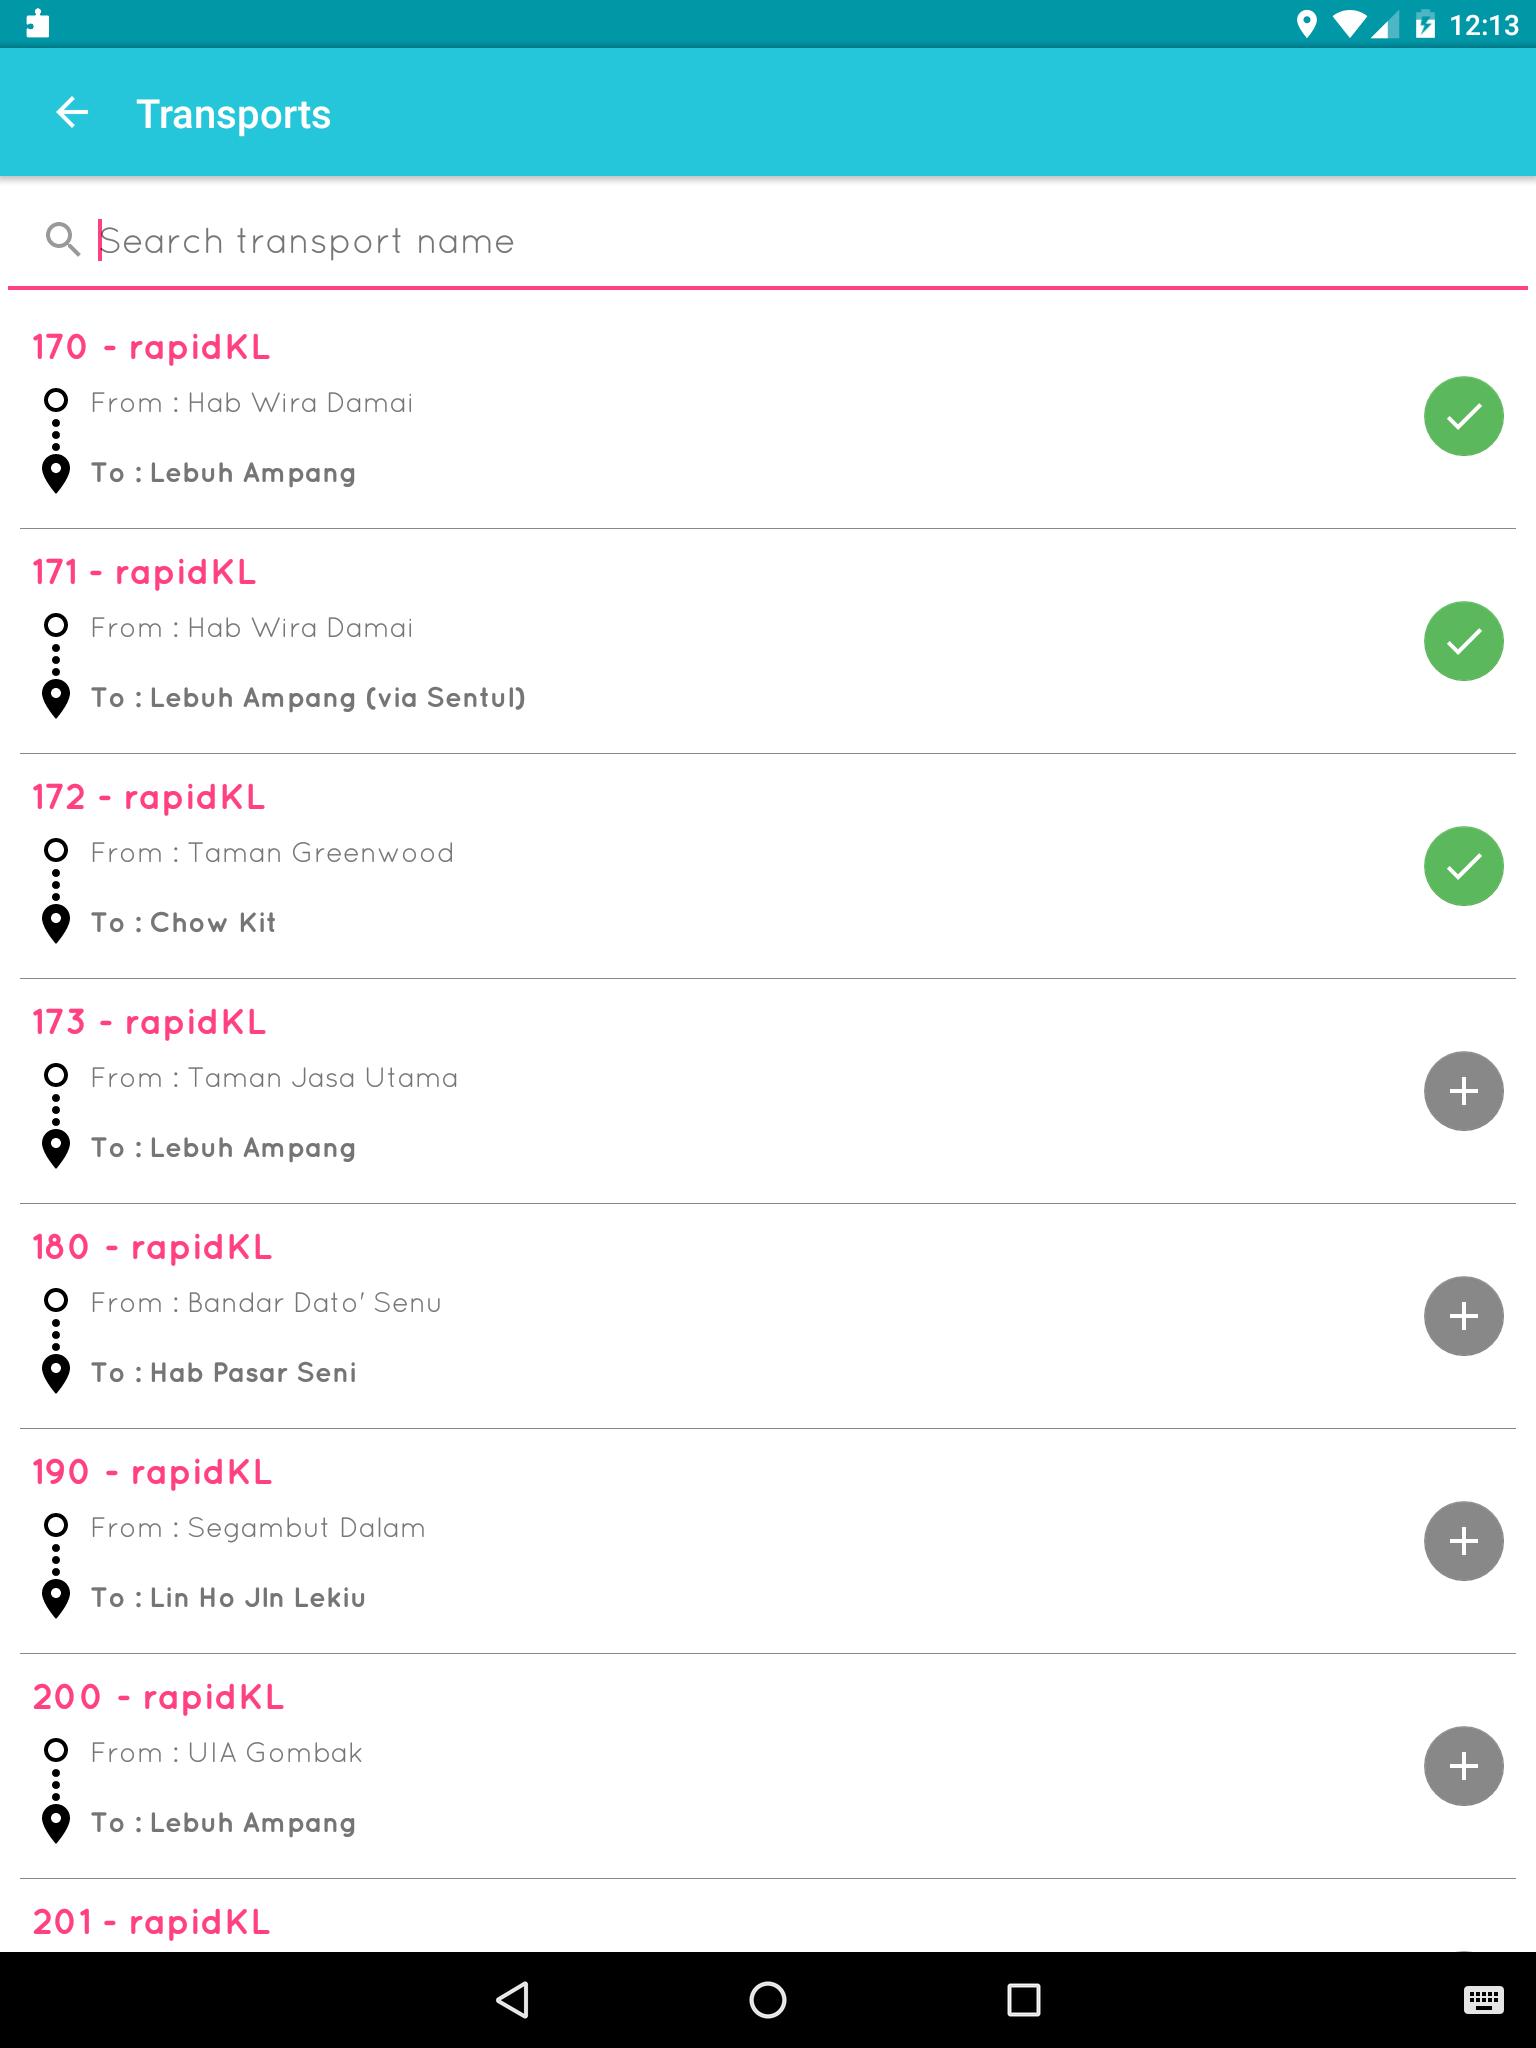Uncheck the 171 rapidKL route
Screen dimensions: 1536x2048
point(1463,641)
